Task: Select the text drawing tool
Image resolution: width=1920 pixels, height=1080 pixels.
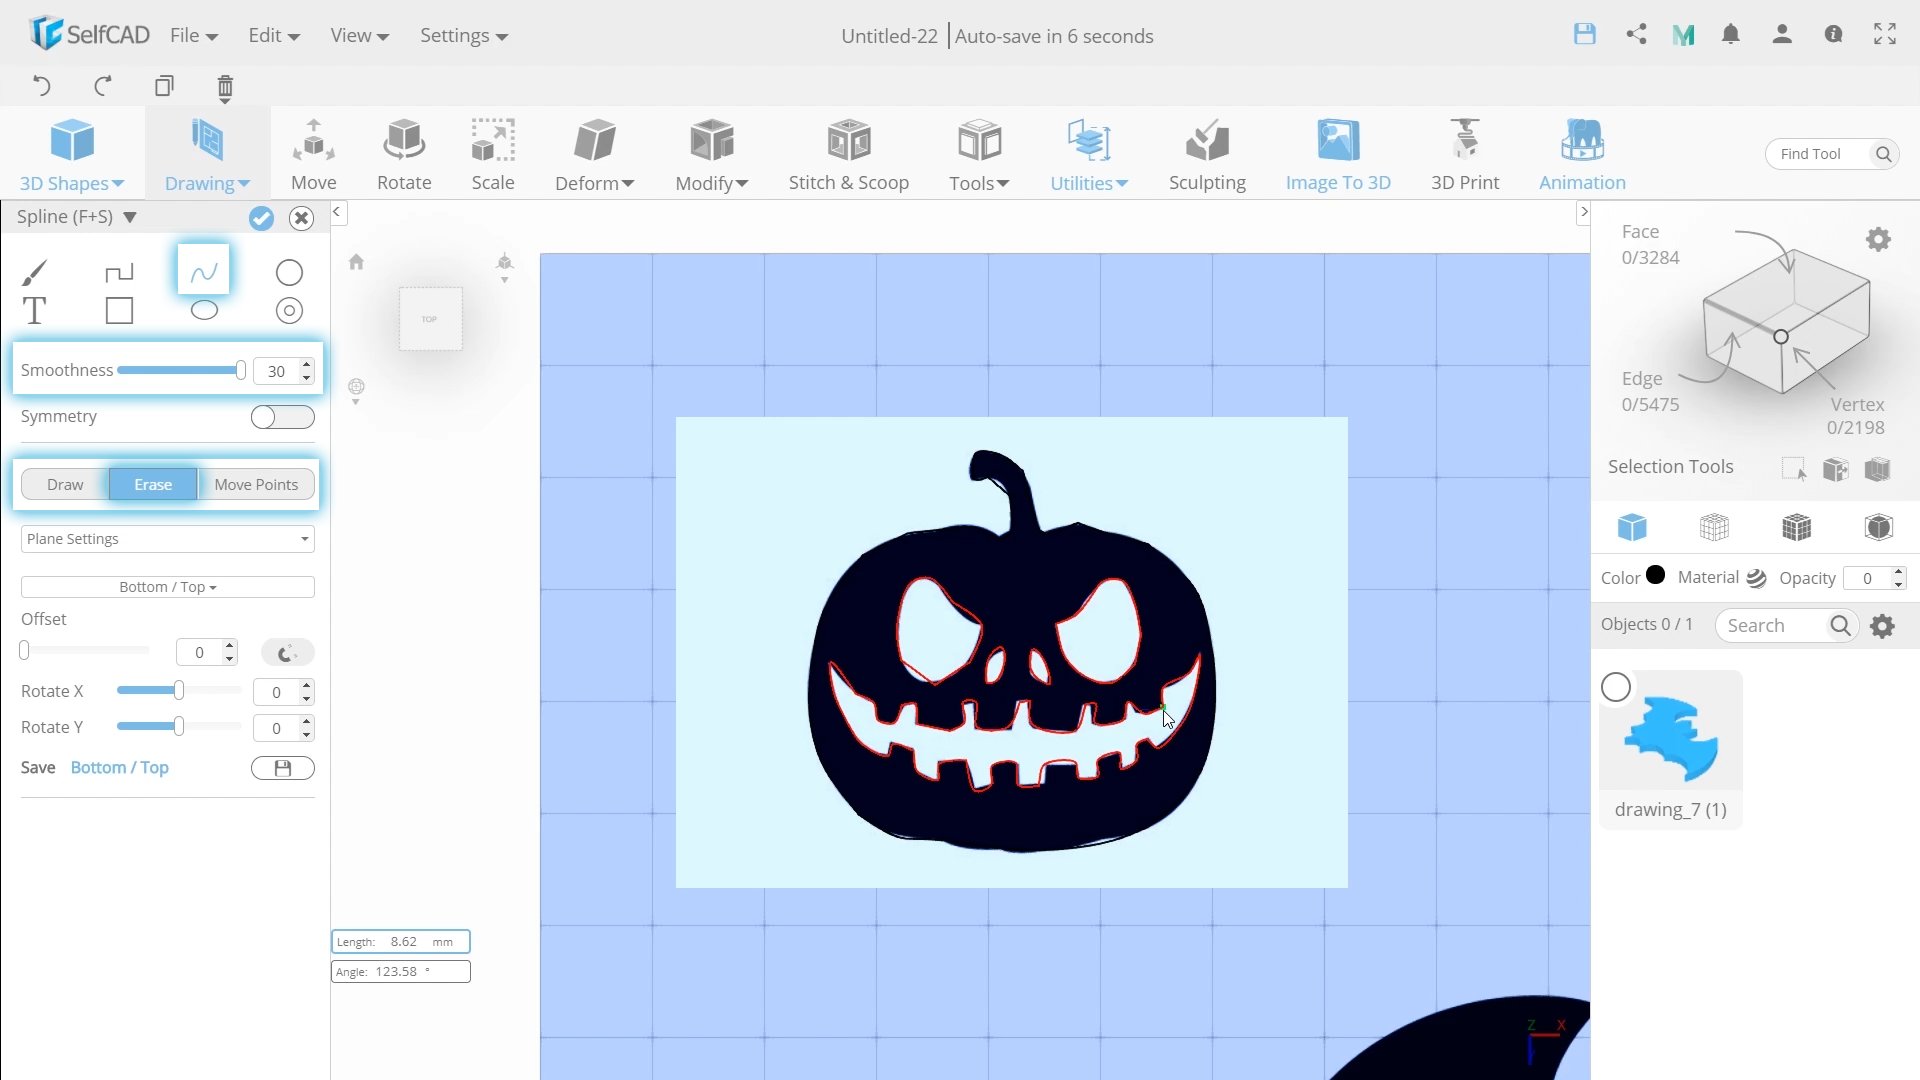Action: pyautogui.click(x=34, y=311)
